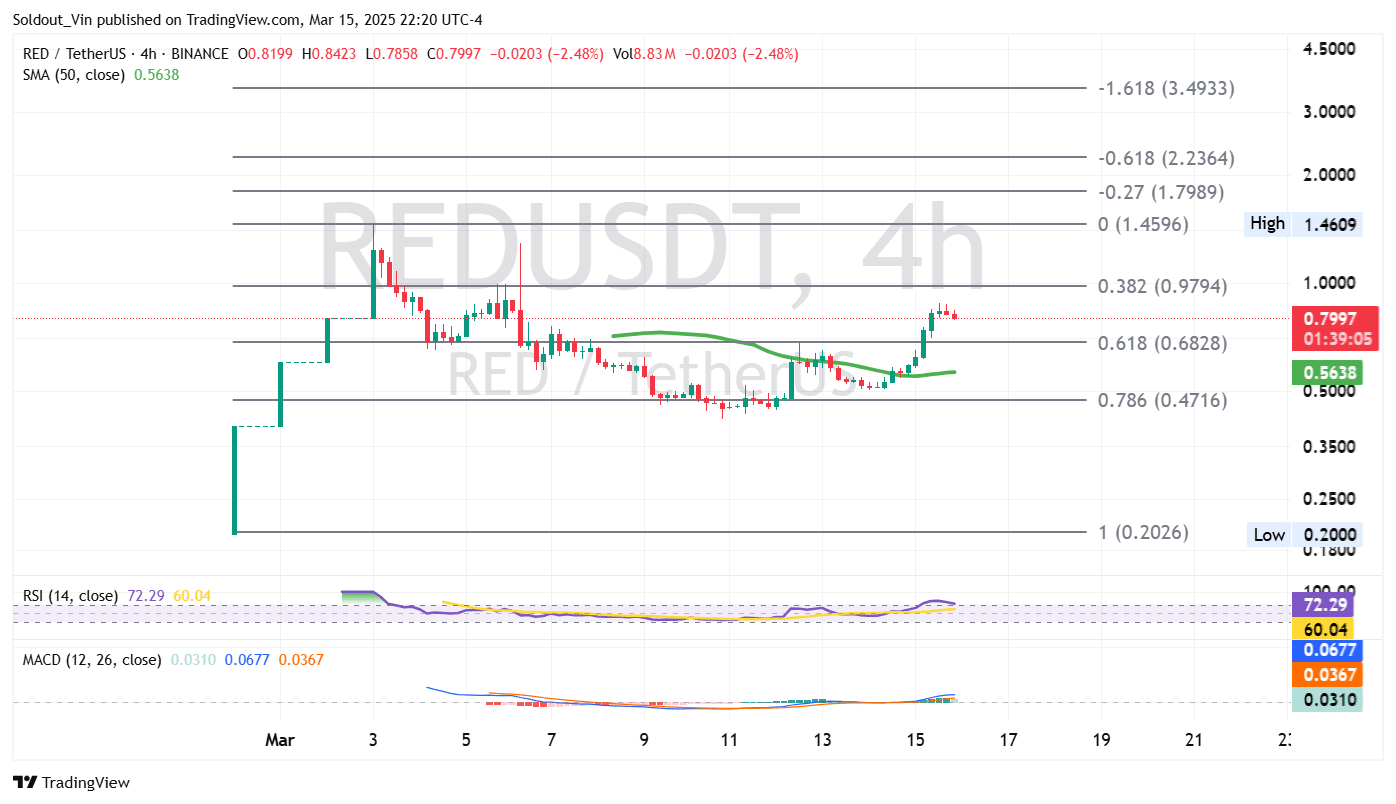1396x804 pixels.
Task: Click the RSI legend value 72.29
Action: click(146, 596)
